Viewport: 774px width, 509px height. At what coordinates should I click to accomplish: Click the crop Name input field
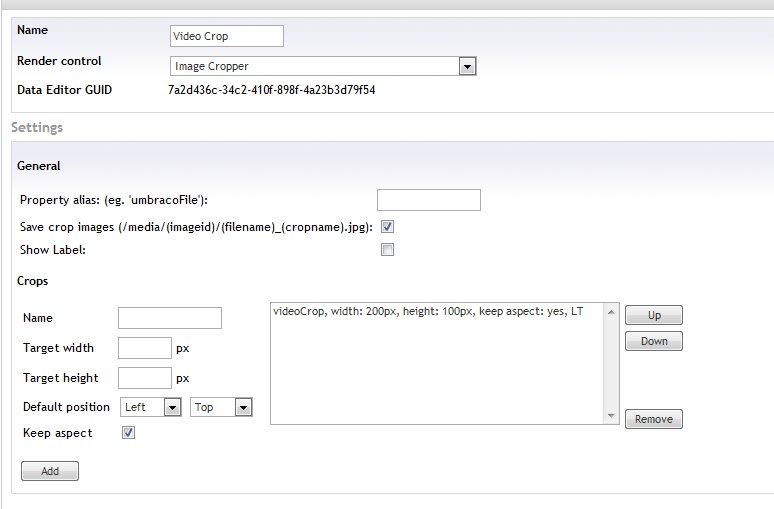[169, 318]
